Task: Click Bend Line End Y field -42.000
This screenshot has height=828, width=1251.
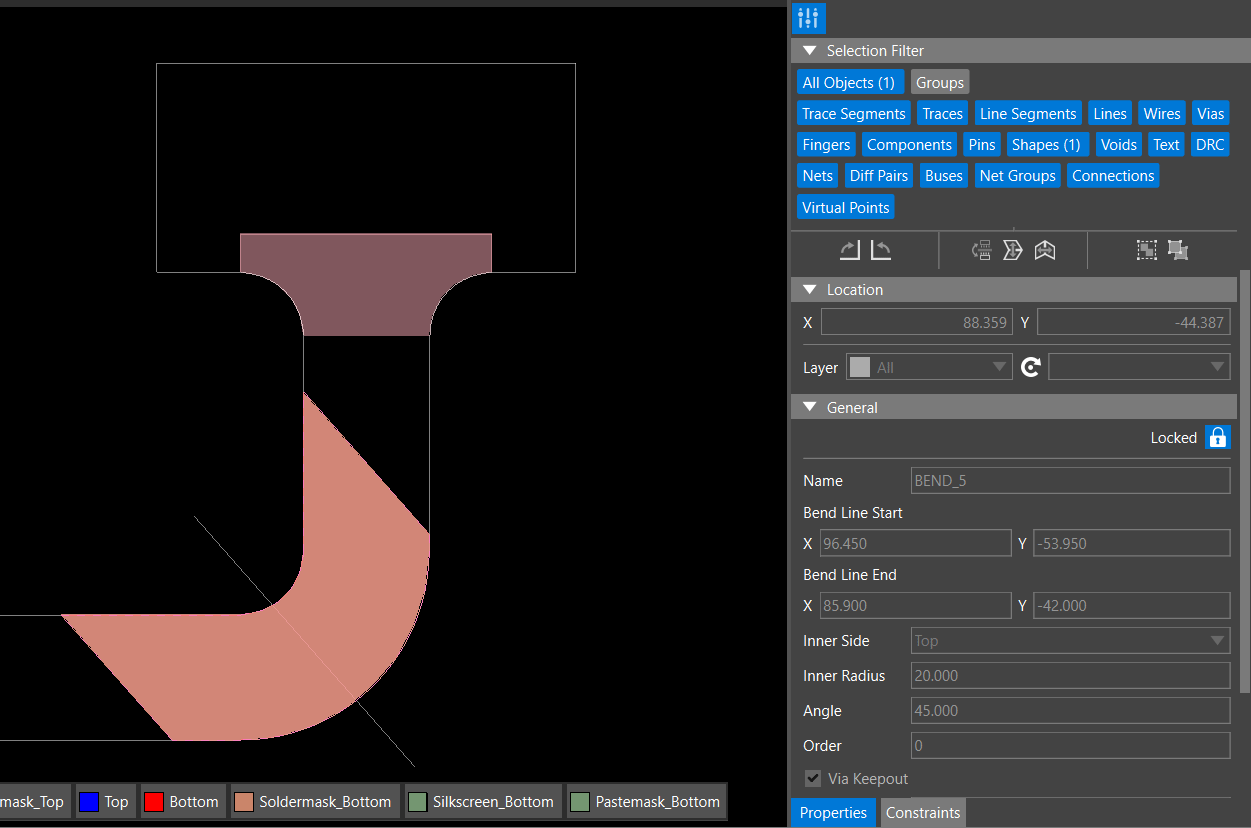Action: click(1131, 605)
